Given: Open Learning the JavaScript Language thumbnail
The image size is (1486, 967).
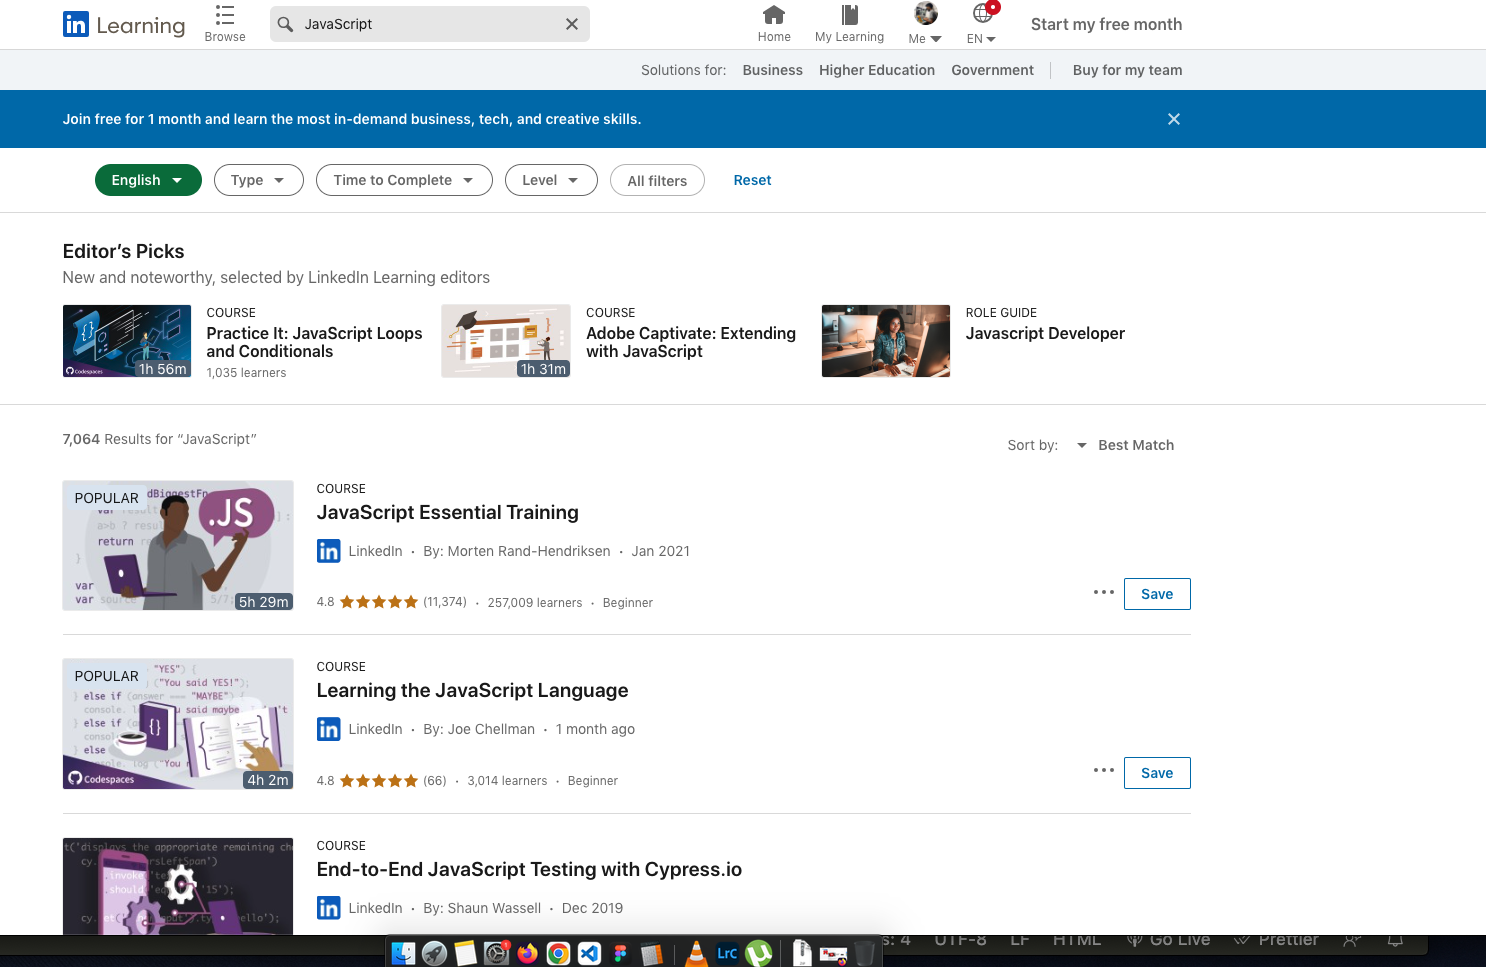Looking at the screenshot, I should 178,724.
